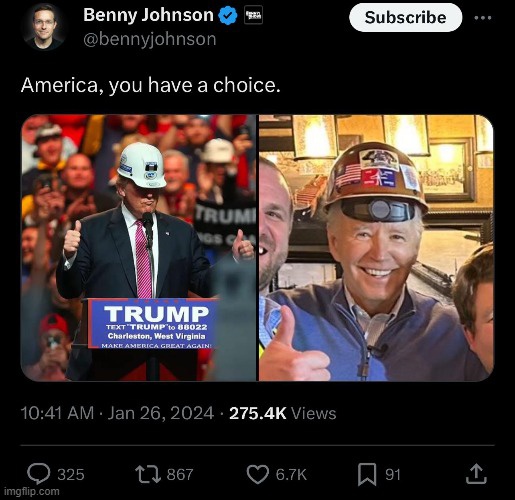Screen dimensions: 515x500
Task: Click the 6.7K likes count
Action: pyautogui.click(x=291, y=474)
